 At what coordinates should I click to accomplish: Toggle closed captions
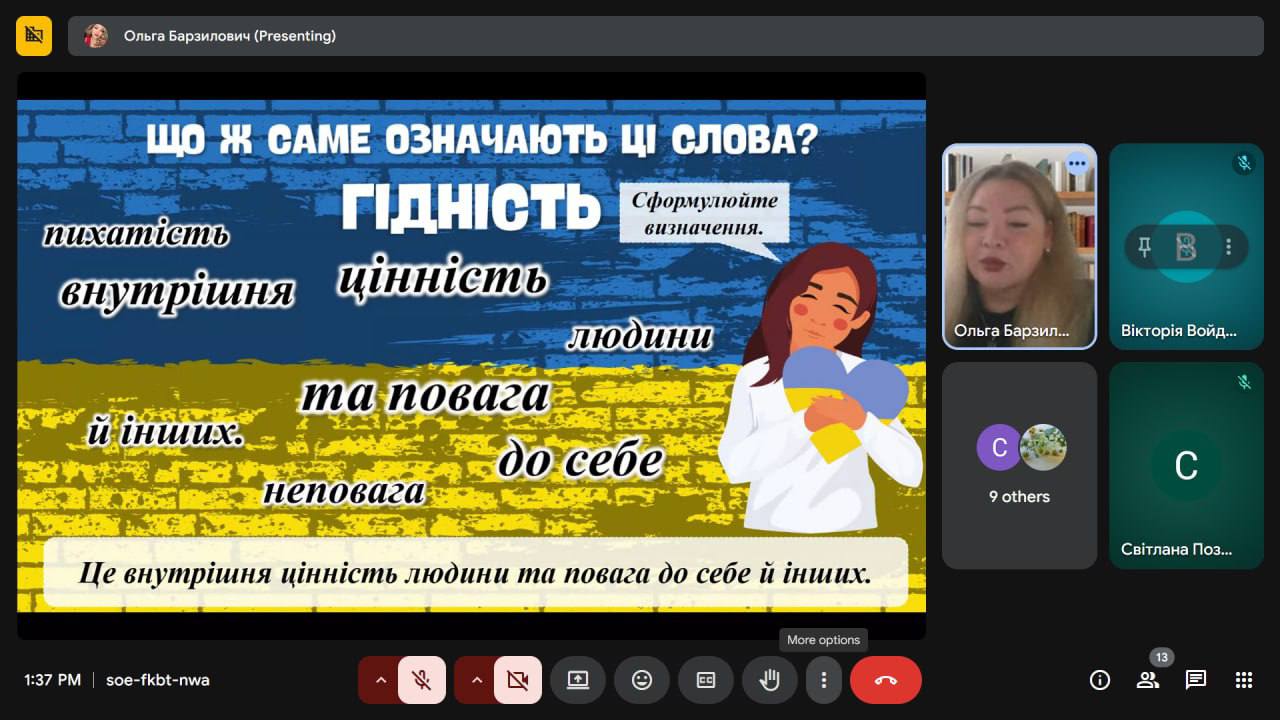pyautogui.click(x=705, y=680)
